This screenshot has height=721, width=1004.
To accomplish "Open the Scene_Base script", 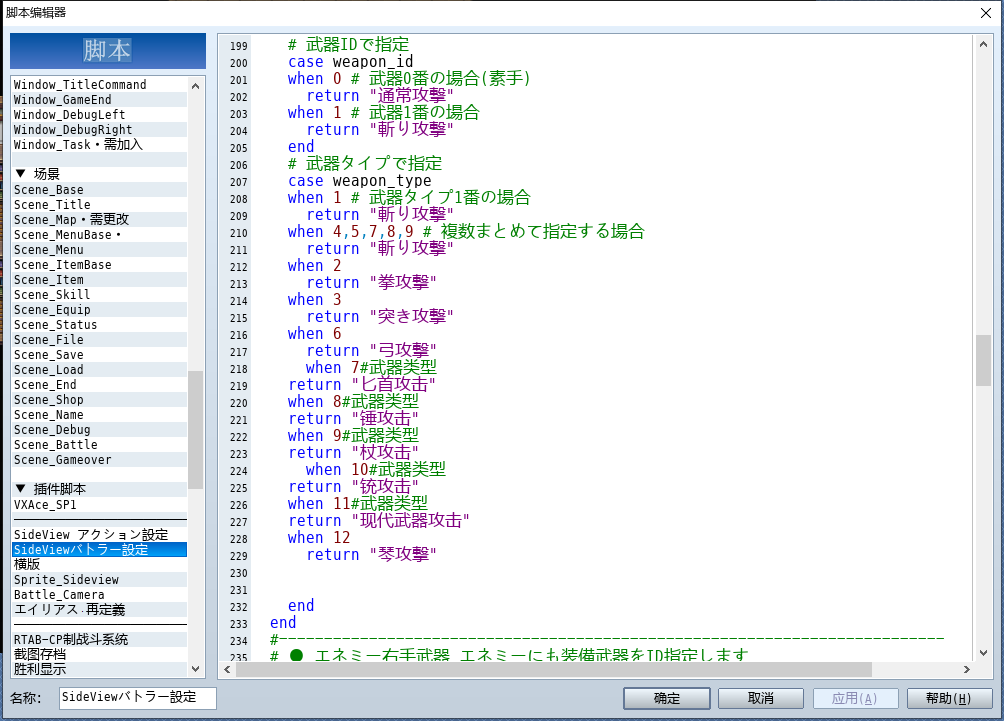I will tap(99, 190).
